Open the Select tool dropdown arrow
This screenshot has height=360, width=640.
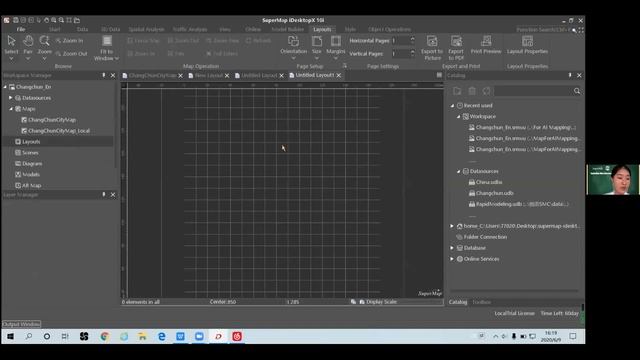pos(11,59)
